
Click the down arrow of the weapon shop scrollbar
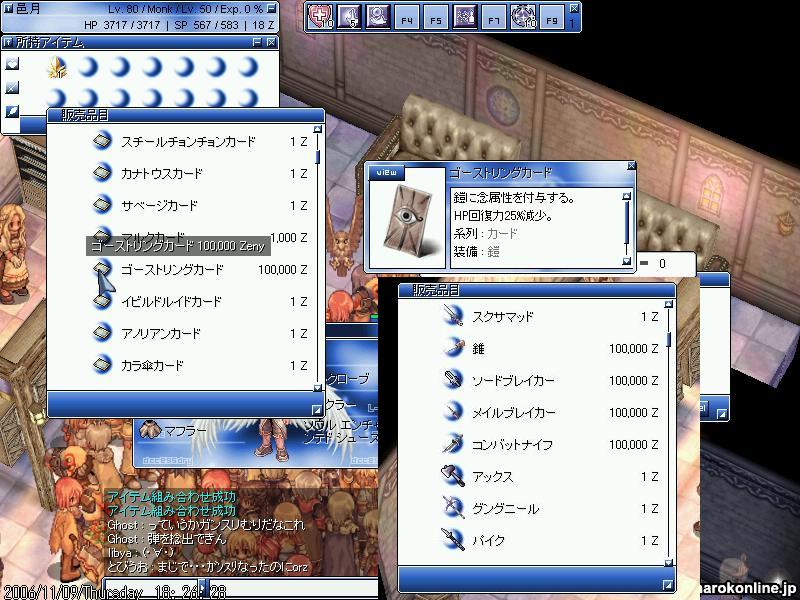[668, 563]
